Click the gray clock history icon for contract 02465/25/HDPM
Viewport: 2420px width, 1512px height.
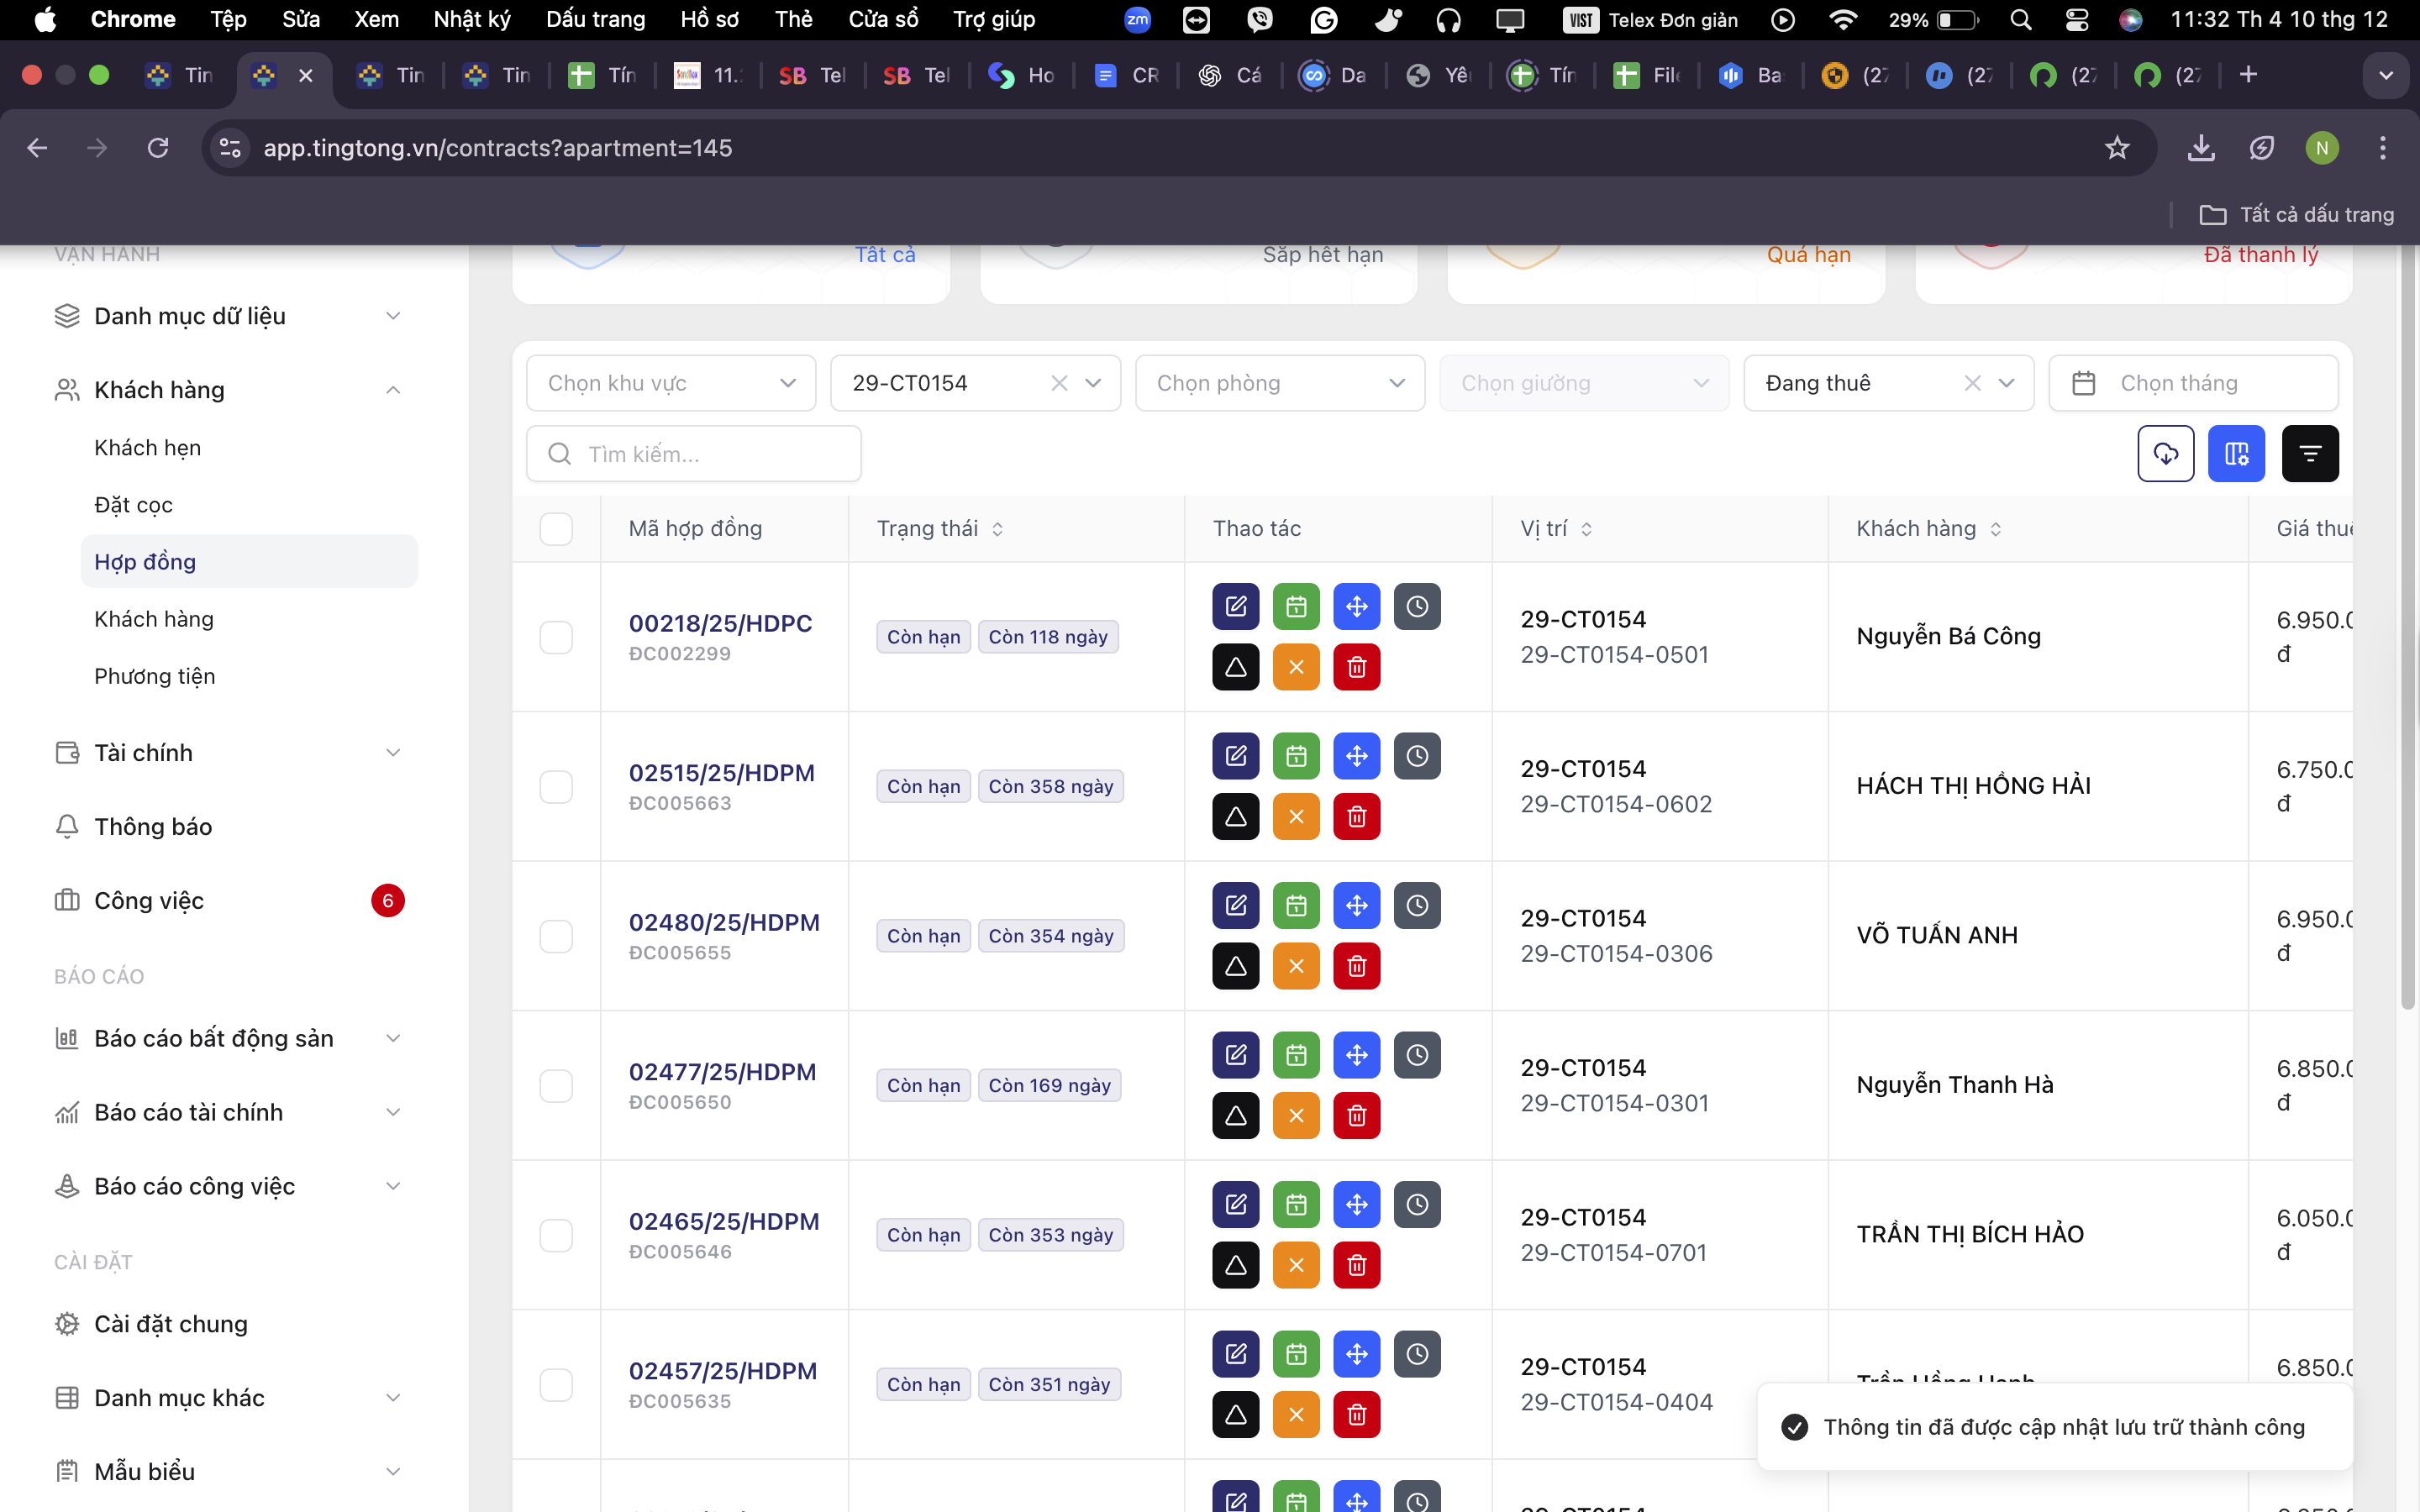click(x=1417, y=1205)
